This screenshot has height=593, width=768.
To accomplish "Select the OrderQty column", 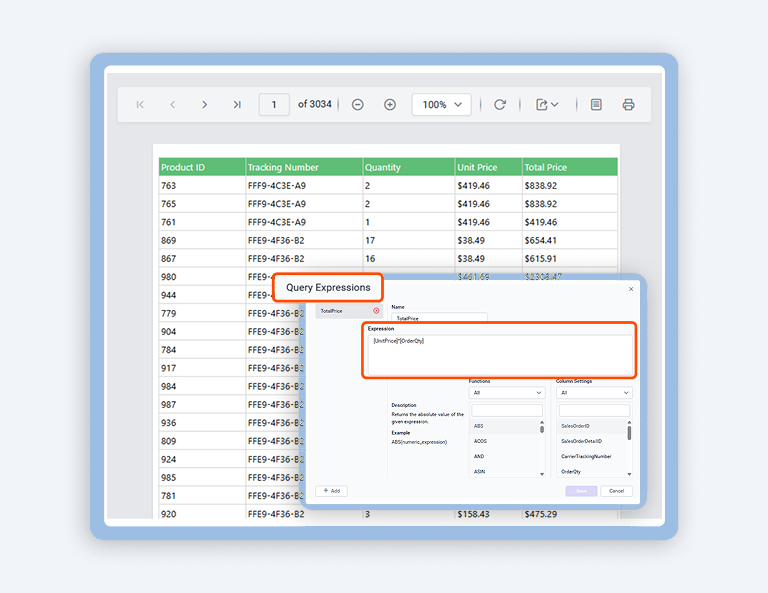I will click(592, 472).
